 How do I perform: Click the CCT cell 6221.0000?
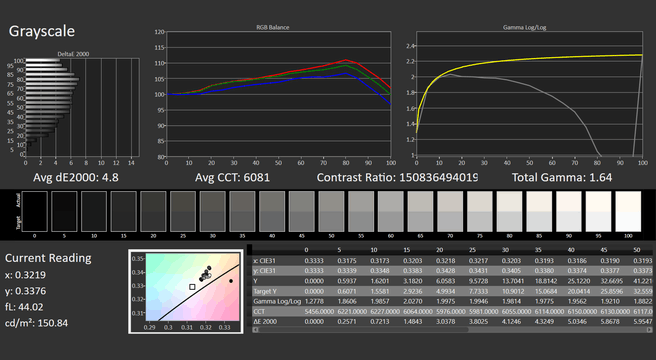coord(352,311)
